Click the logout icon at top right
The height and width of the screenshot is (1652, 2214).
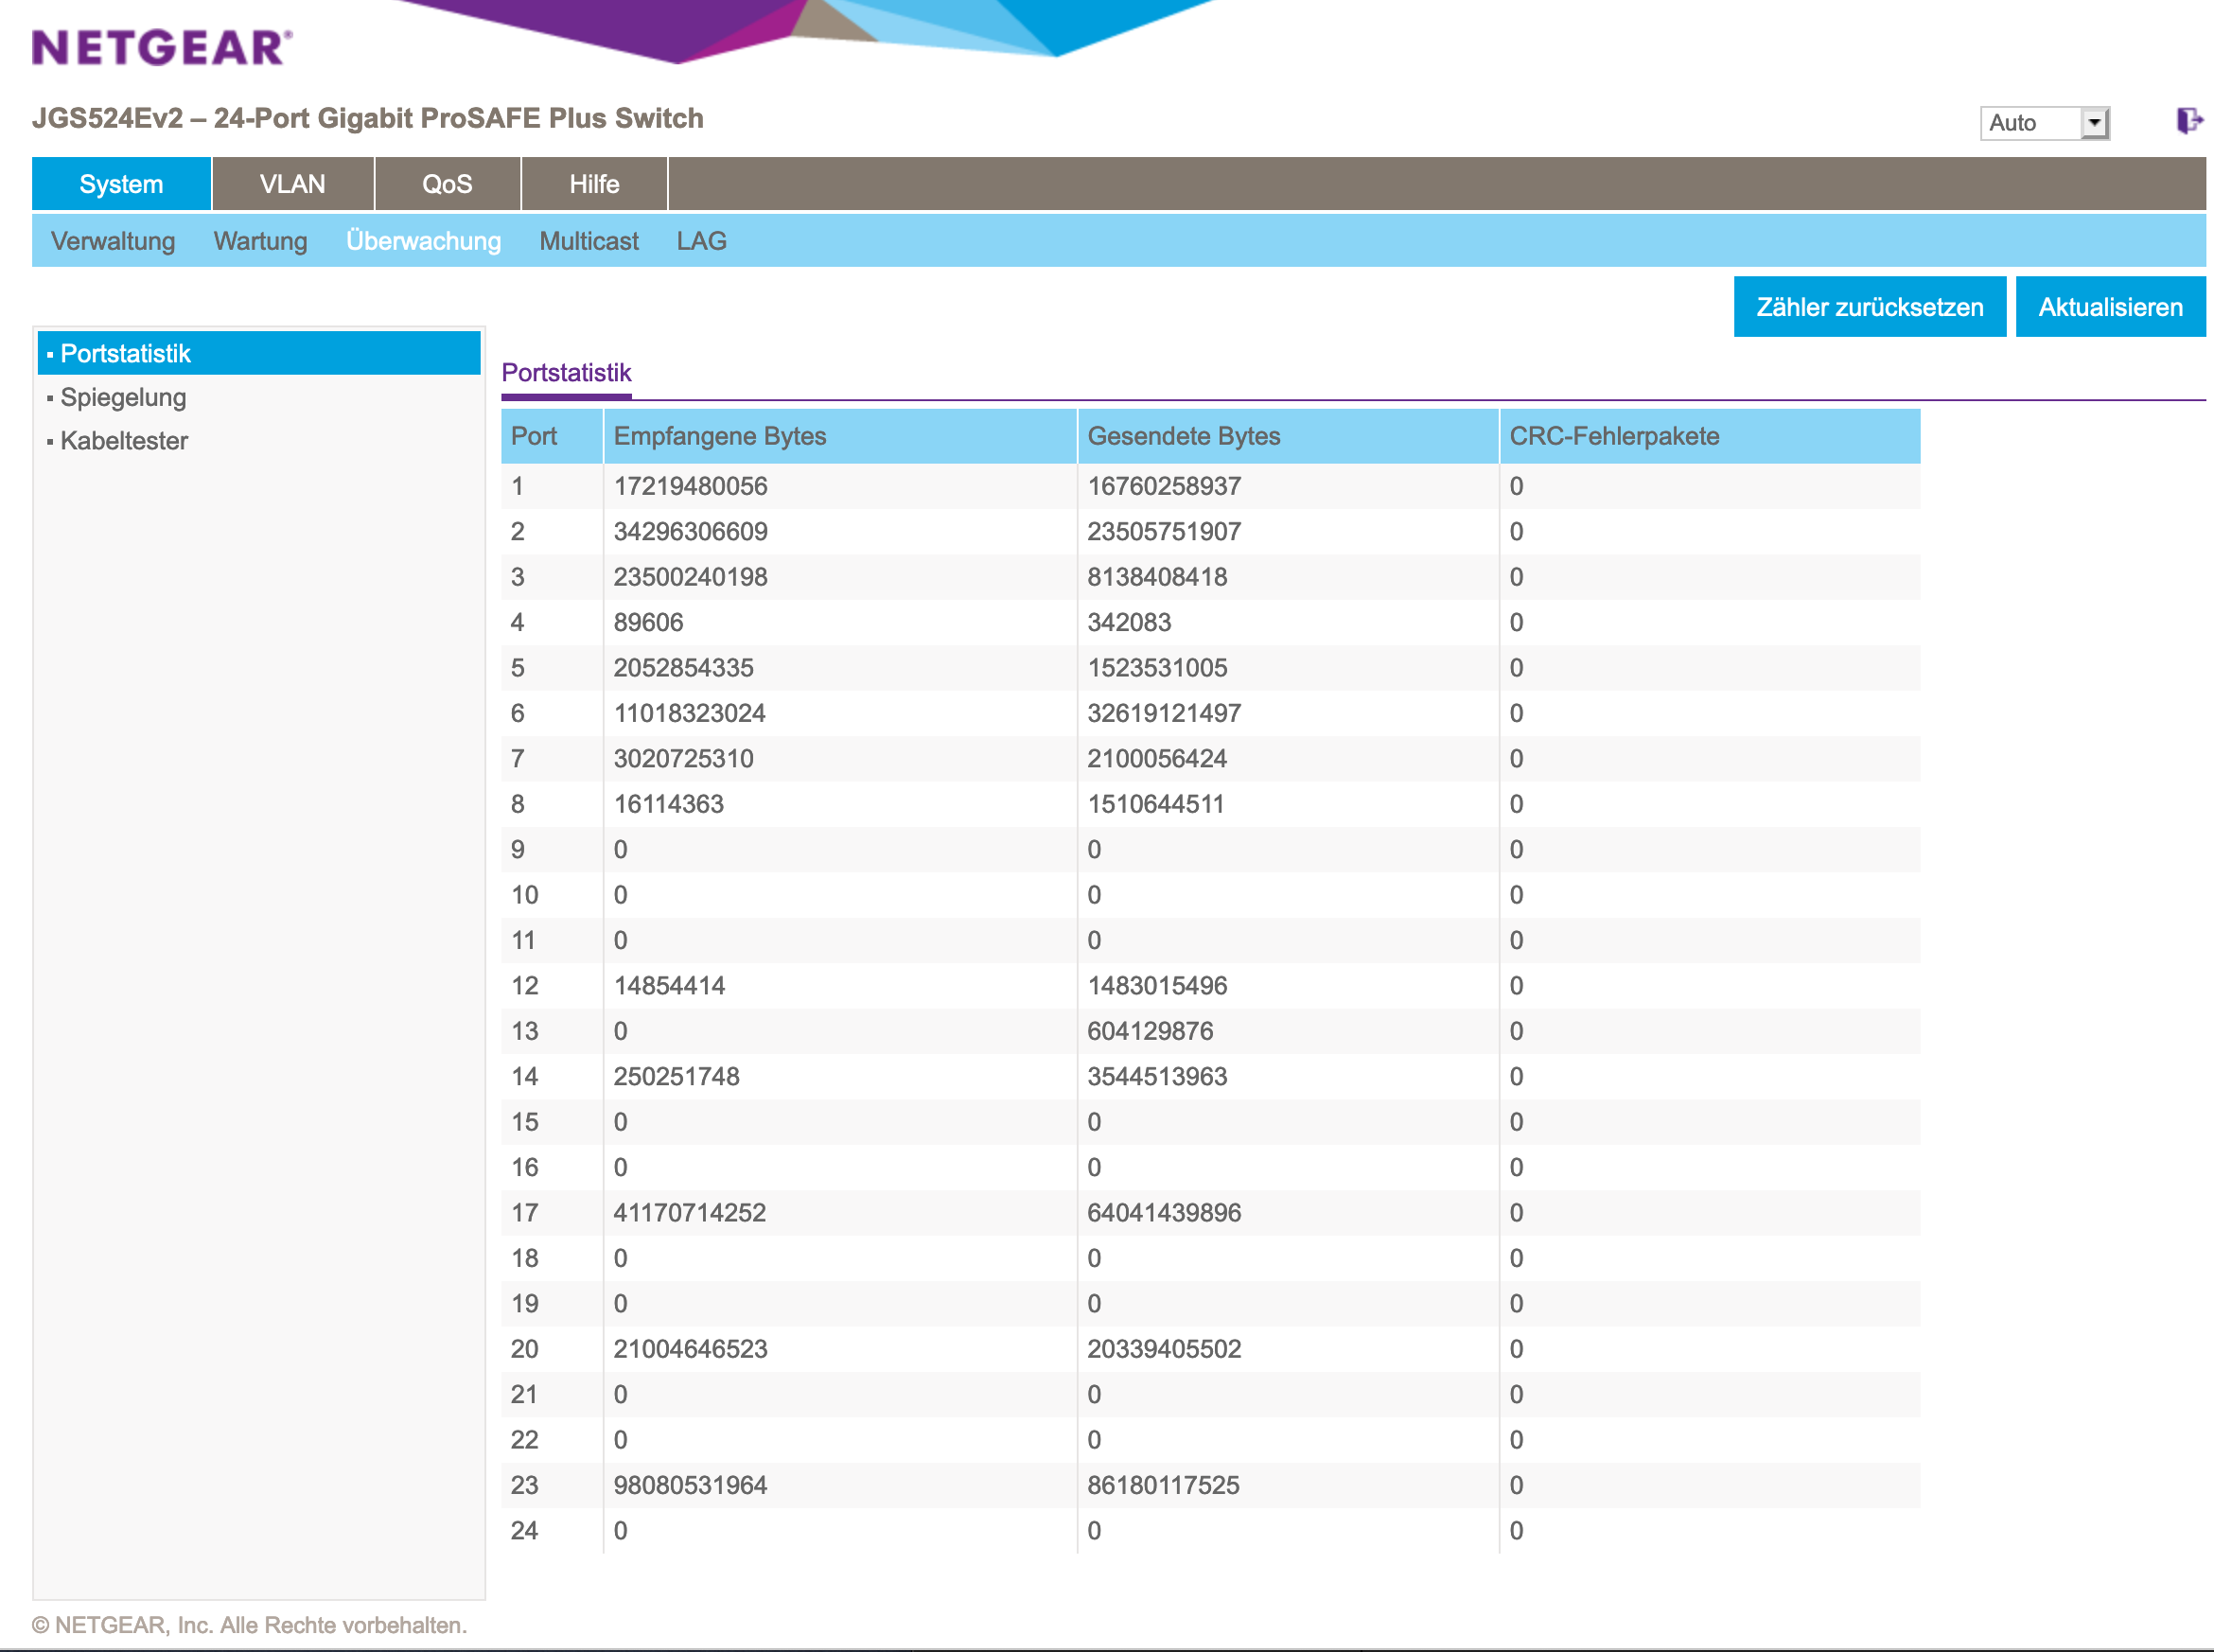[x=2188, y=121]
